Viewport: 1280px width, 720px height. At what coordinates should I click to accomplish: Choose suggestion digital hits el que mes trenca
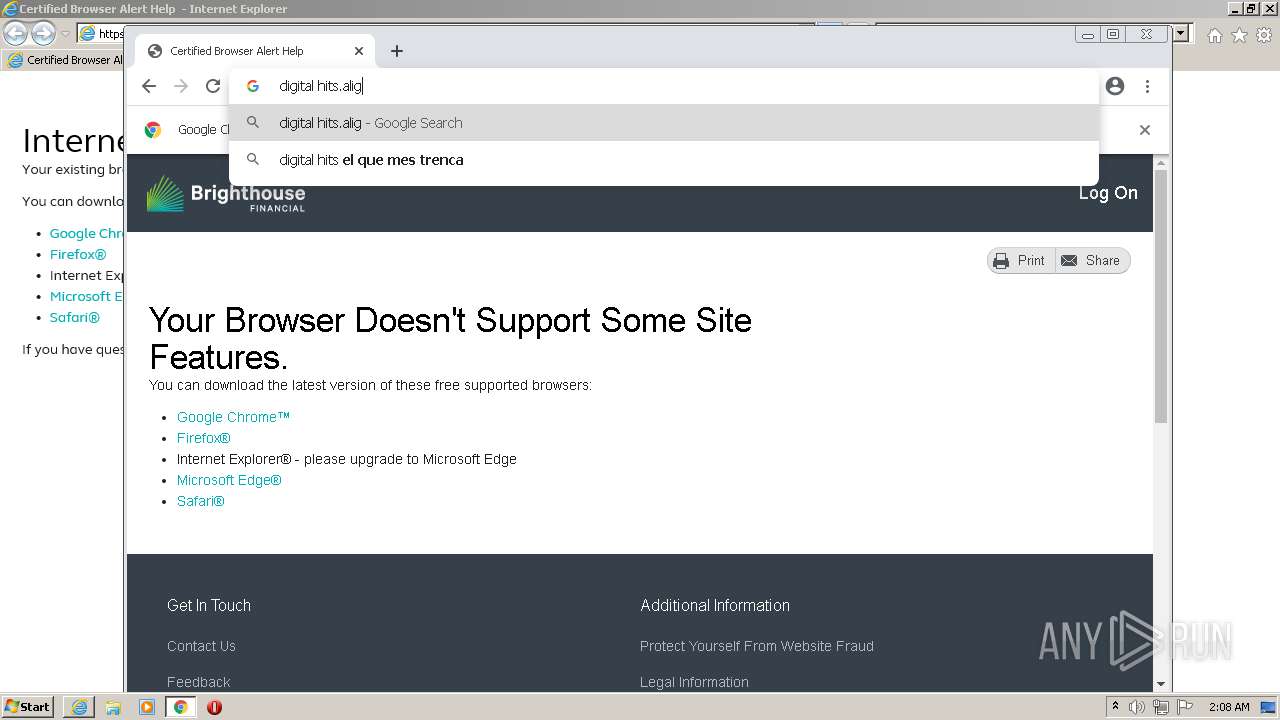click(664, 160)
